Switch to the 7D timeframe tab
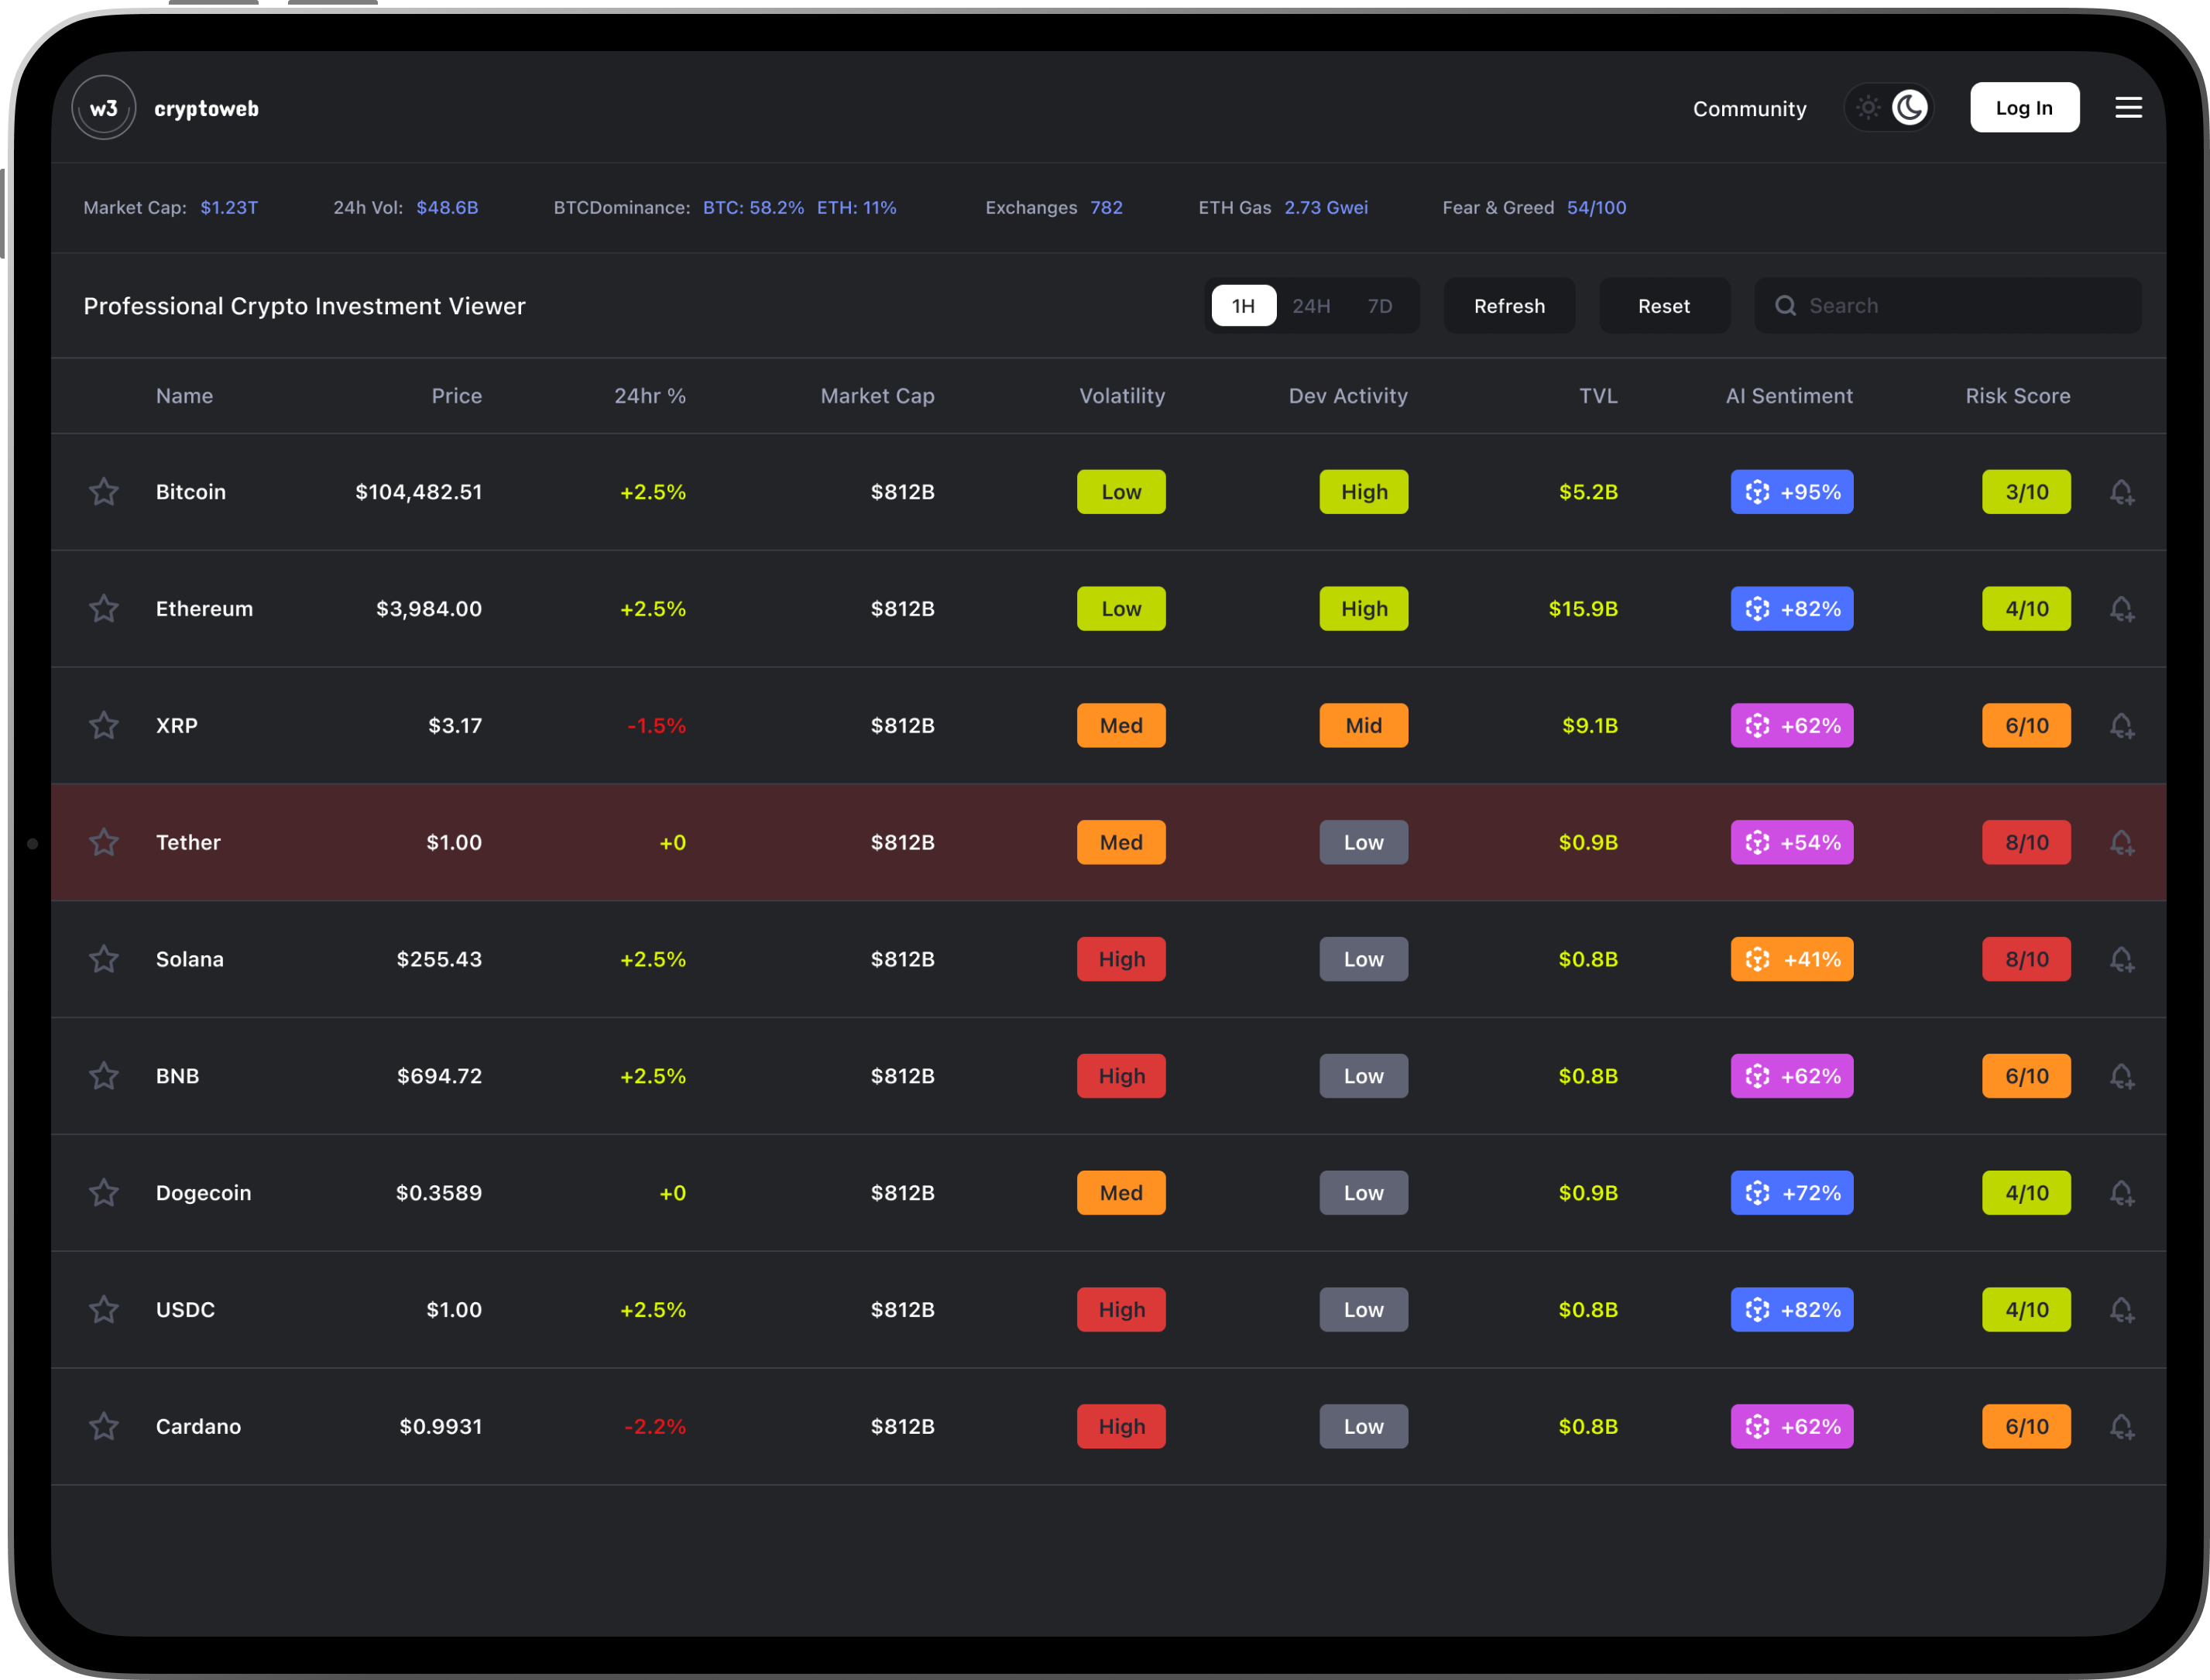2210x1680 pixels. [1379, 306]
